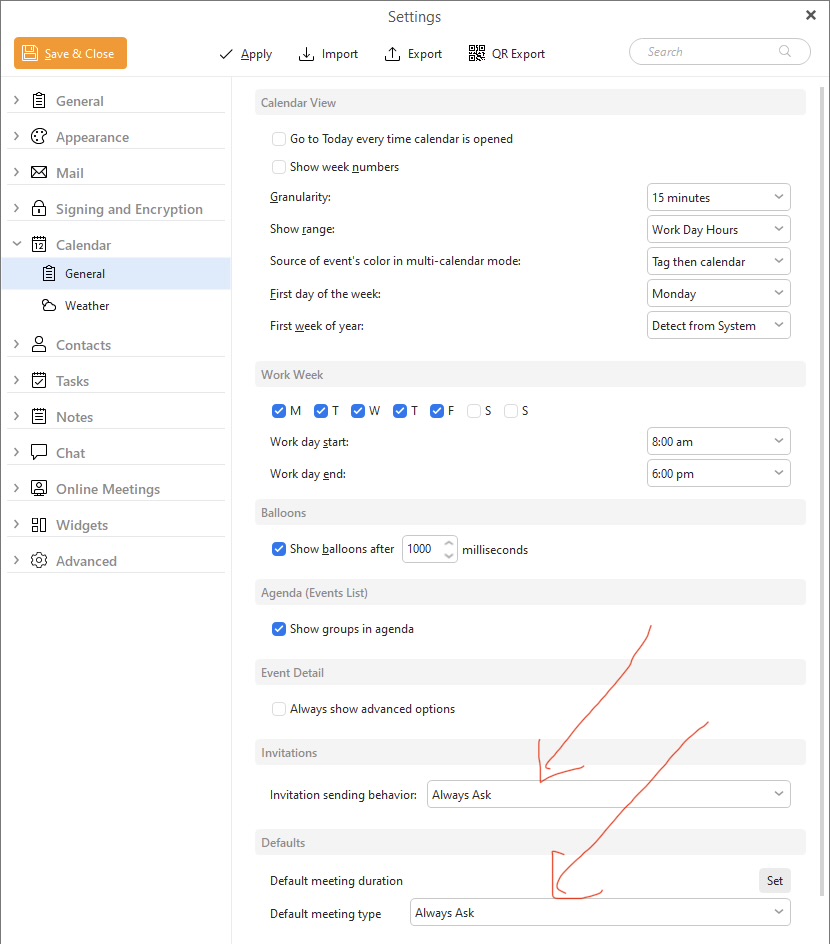
Task: Select the Tasks settings category
Action: coord(72,381)
